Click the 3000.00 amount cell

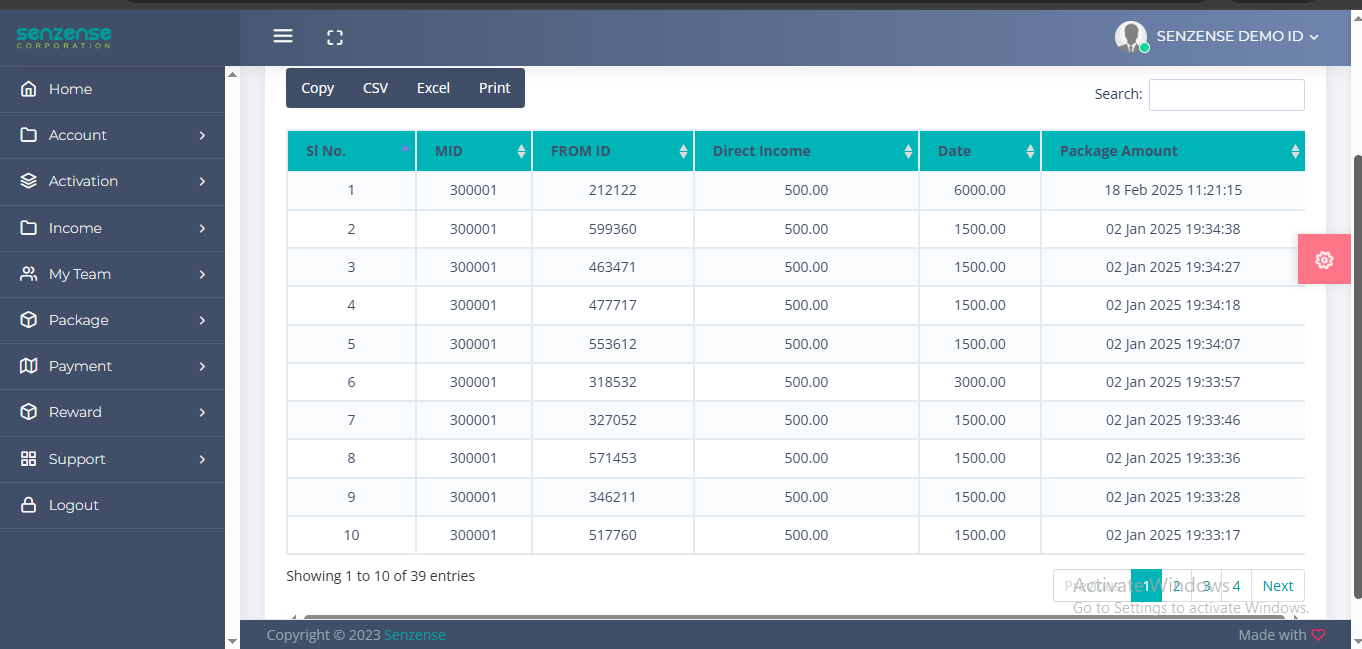click(980, 382)
